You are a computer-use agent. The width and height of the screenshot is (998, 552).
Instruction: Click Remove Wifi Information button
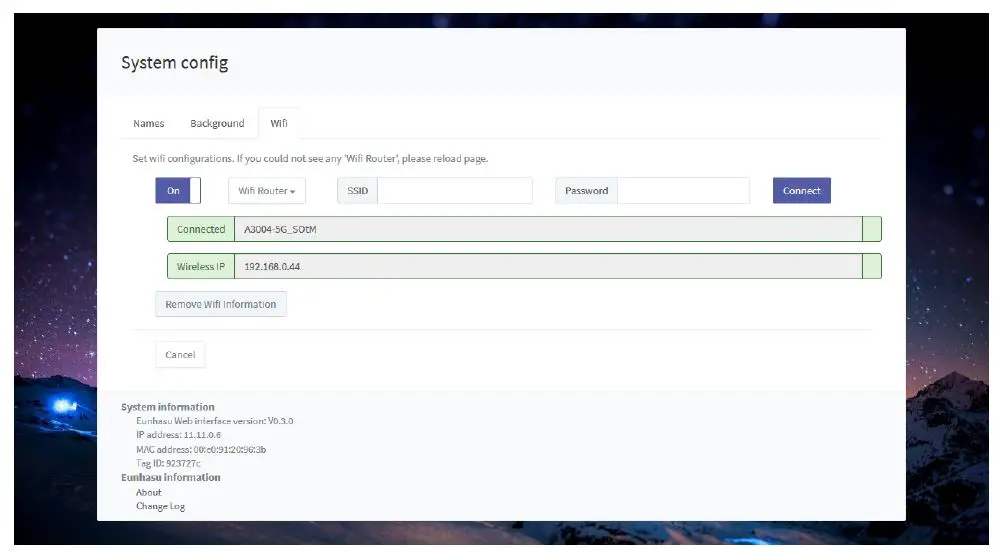point(221,304)
